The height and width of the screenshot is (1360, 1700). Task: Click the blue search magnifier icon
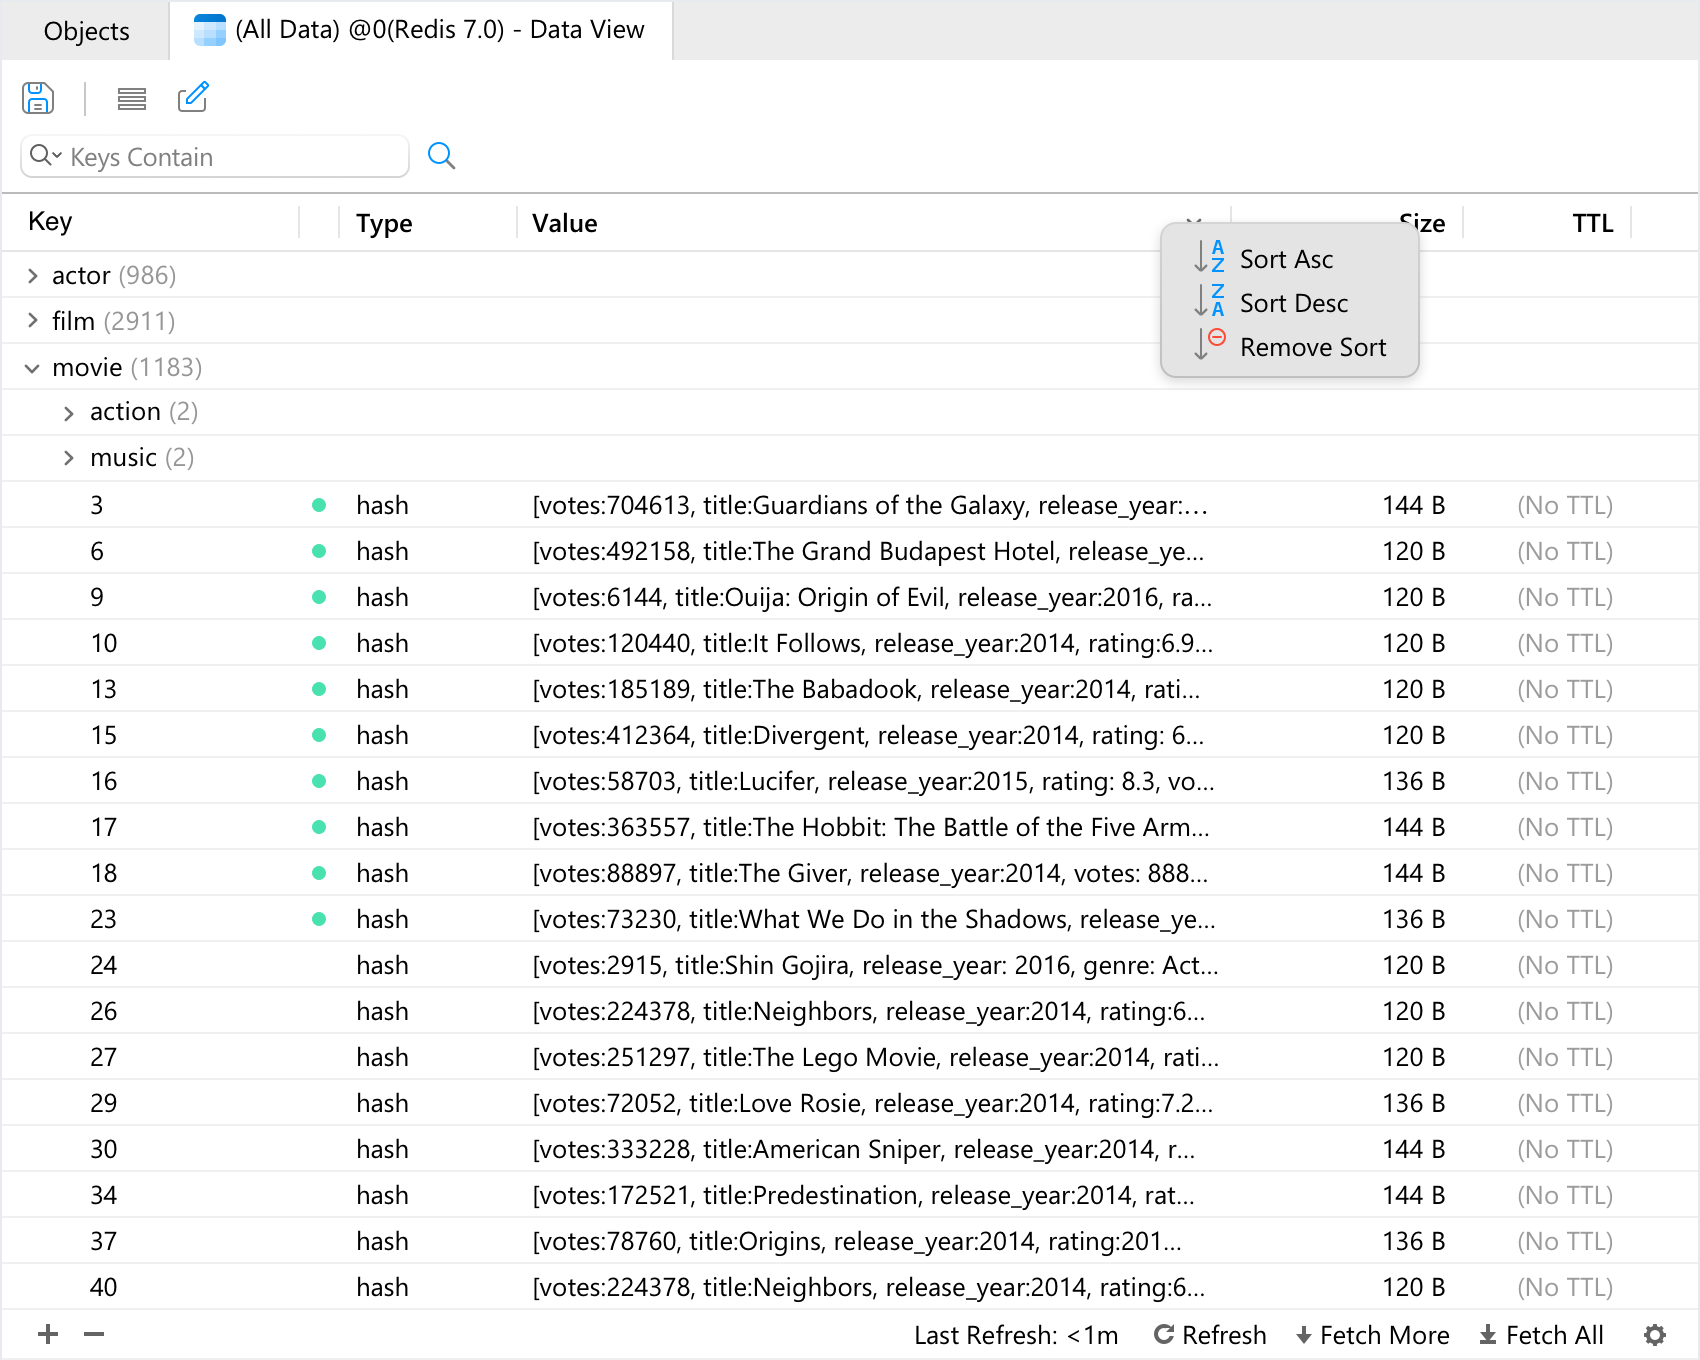tap(441, 156)
